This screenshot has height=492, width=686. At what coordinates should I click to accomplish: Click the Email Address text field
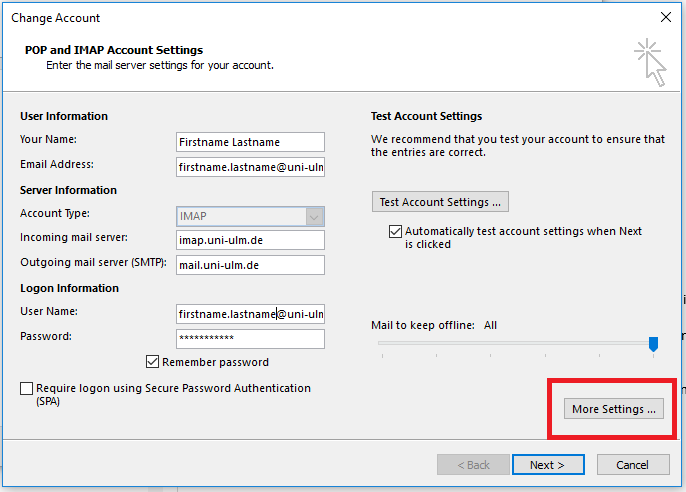[250, 167]
